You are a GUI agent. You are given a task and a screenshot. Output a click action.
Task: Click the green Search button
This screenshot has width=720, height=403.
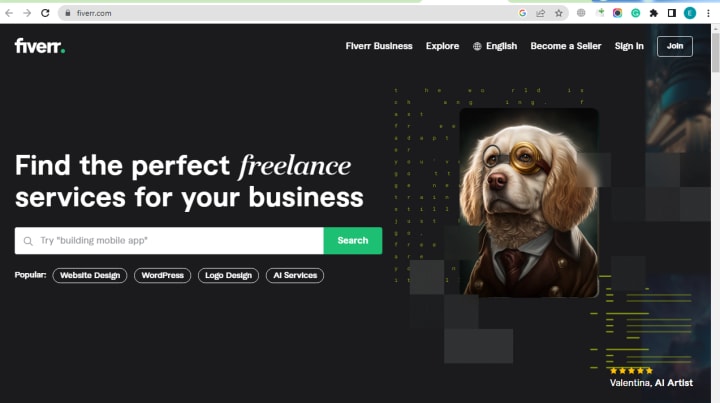tap(353, 241)
